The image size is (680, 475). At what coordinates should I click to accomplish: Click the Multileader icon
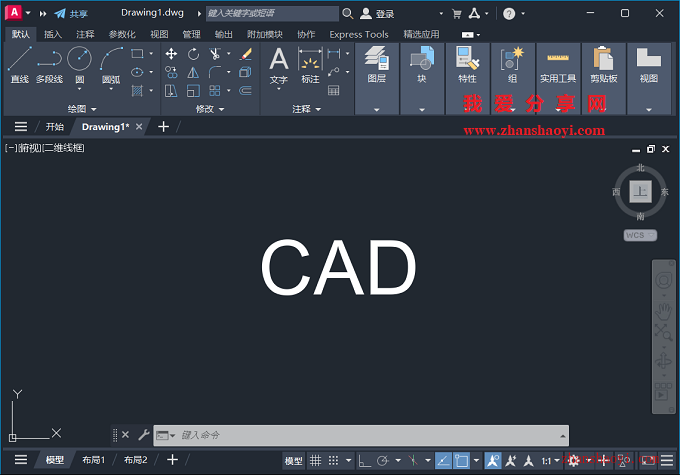334,72
